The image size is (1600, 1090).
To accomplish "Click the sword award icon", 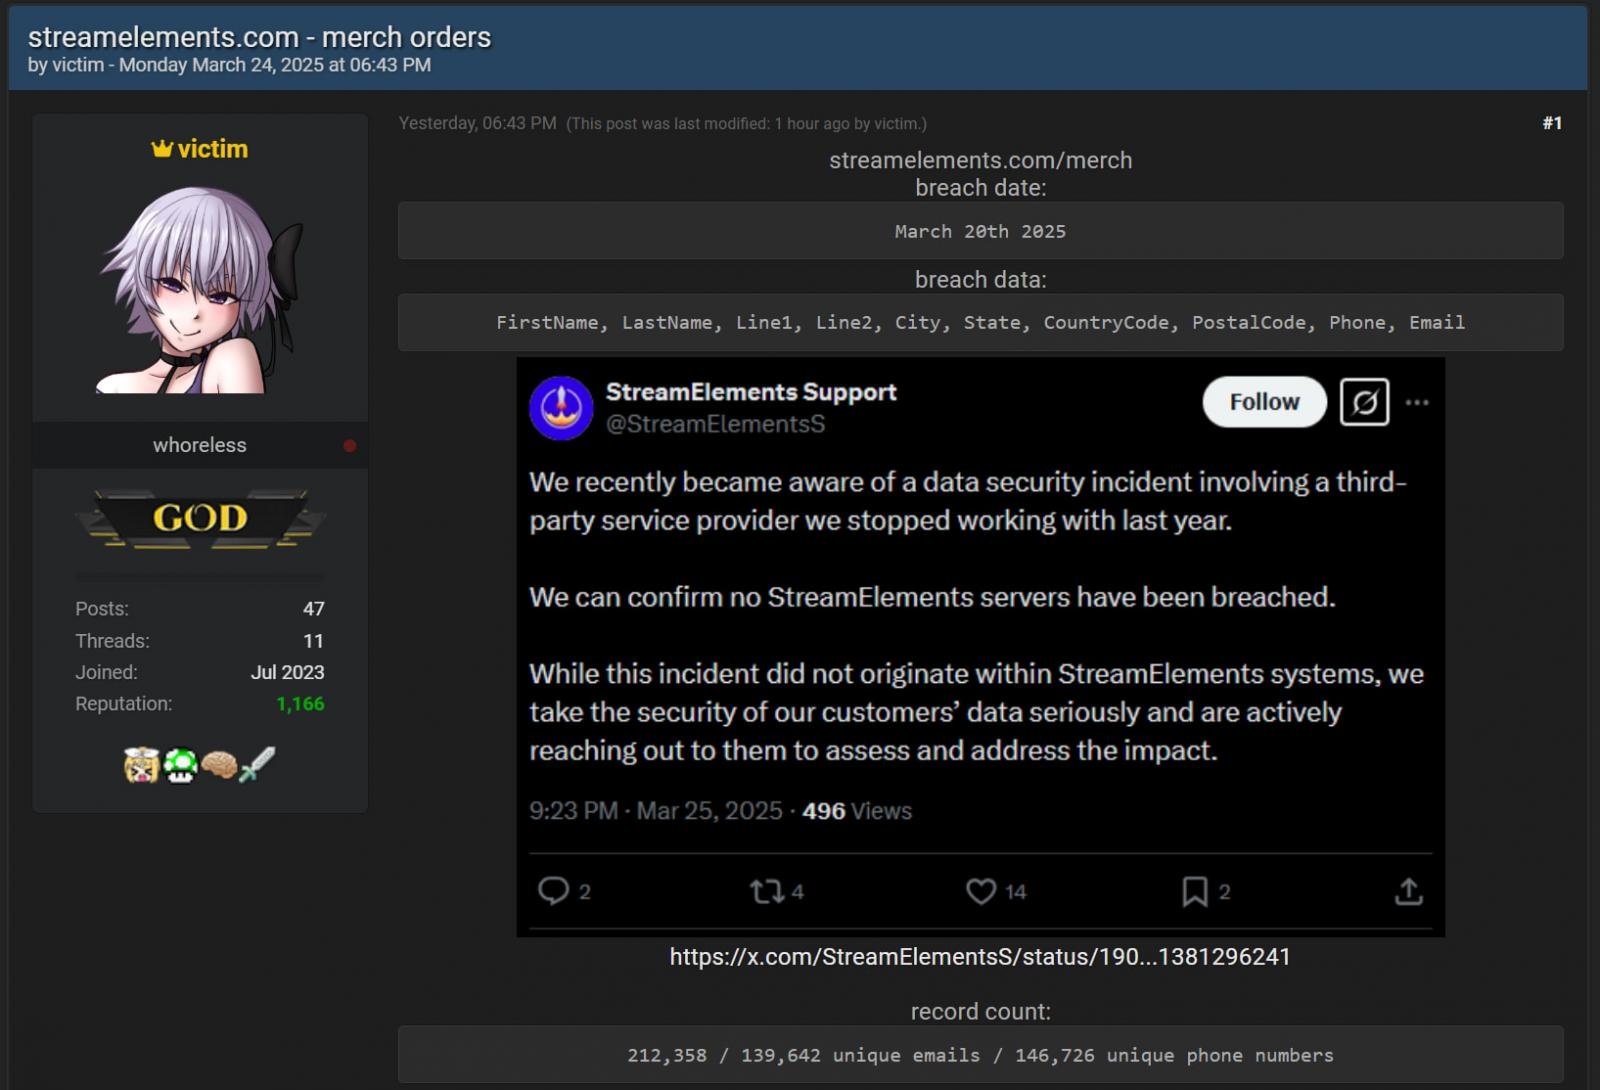I will tap(257, 765).
